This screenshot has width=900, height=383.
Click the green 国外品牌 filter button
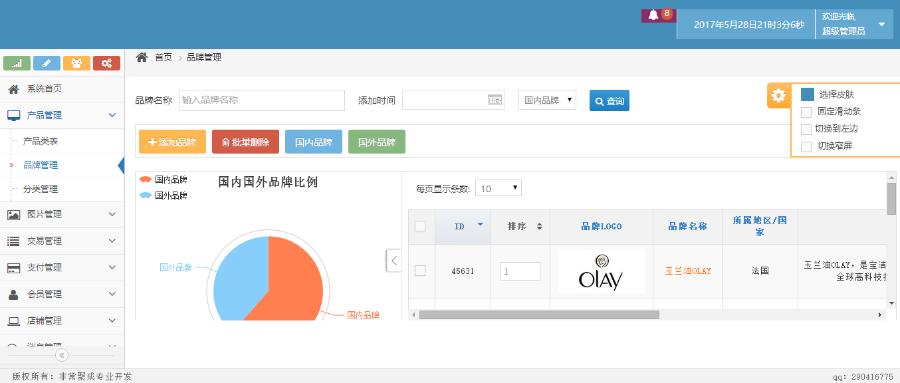[377, 142]
